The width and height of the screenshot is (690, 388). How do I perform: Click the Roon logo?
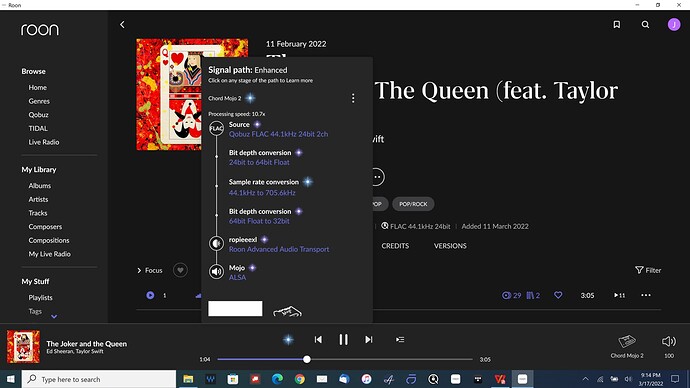pyautogui.click(x=40, y=29)
